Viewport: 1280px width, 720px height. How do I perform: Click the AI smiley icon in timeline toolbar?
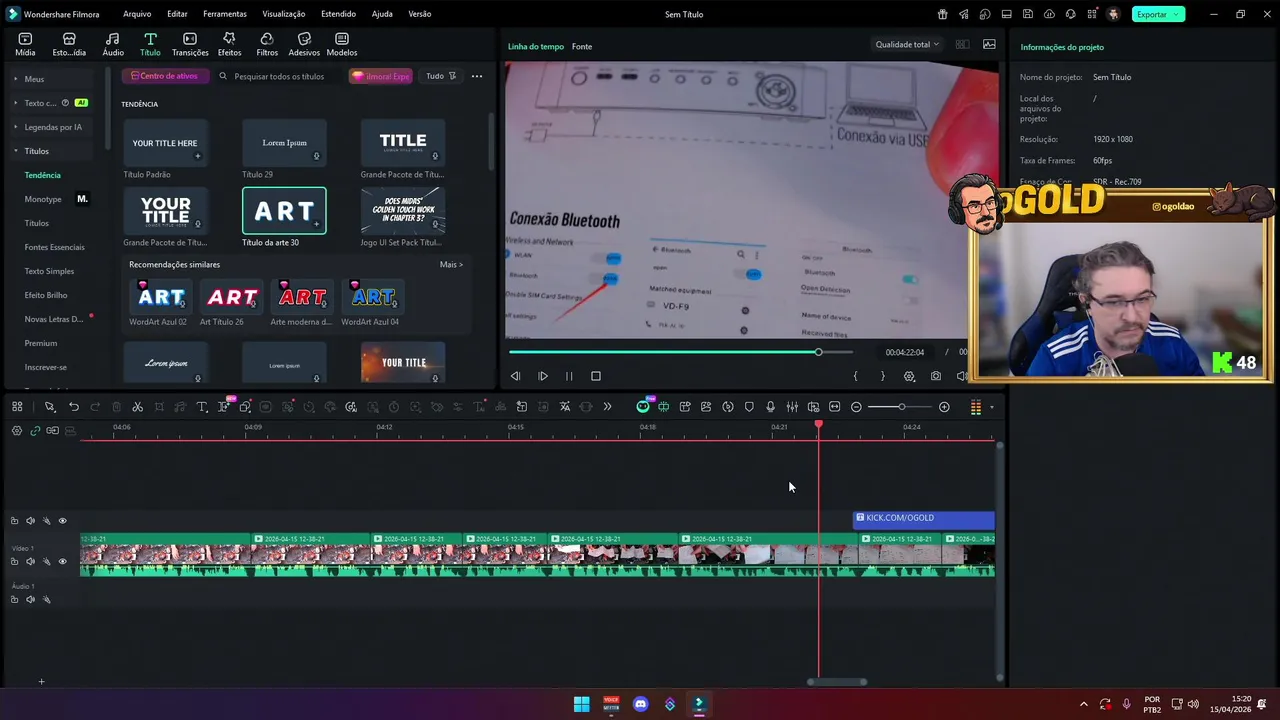click(643, 407)
